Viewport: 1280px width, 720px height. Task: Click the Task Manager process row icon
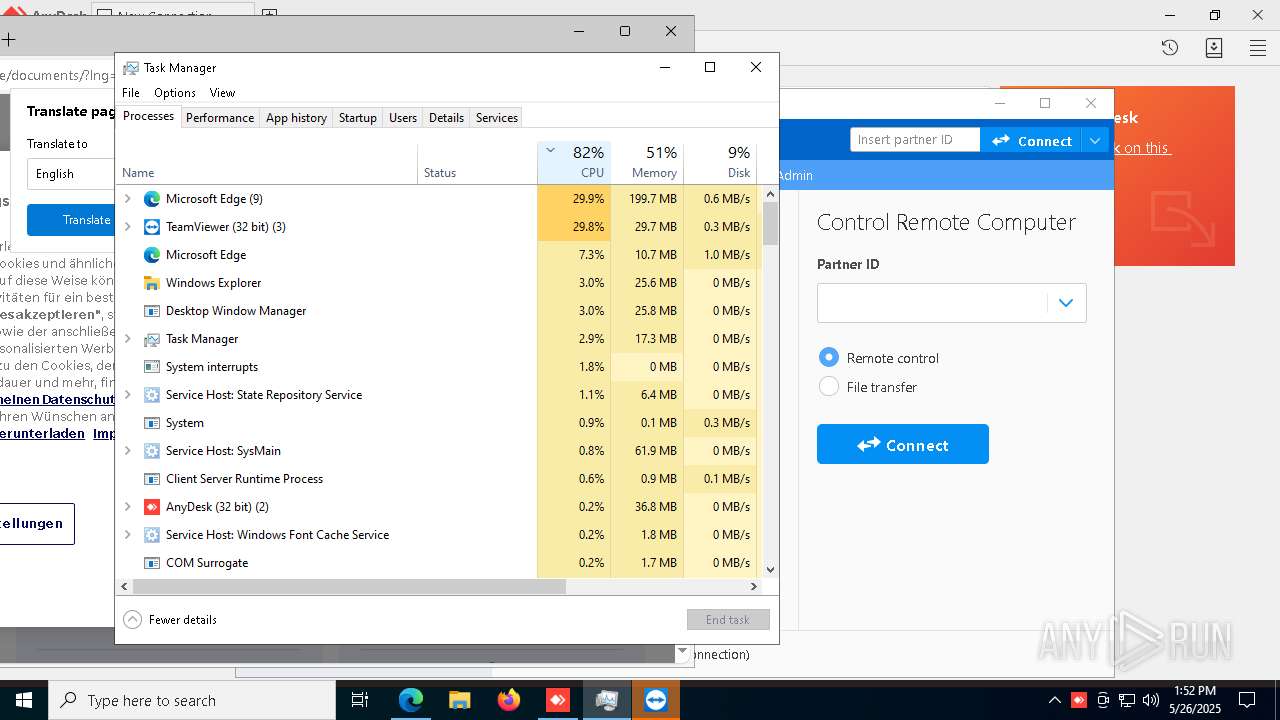152,339
